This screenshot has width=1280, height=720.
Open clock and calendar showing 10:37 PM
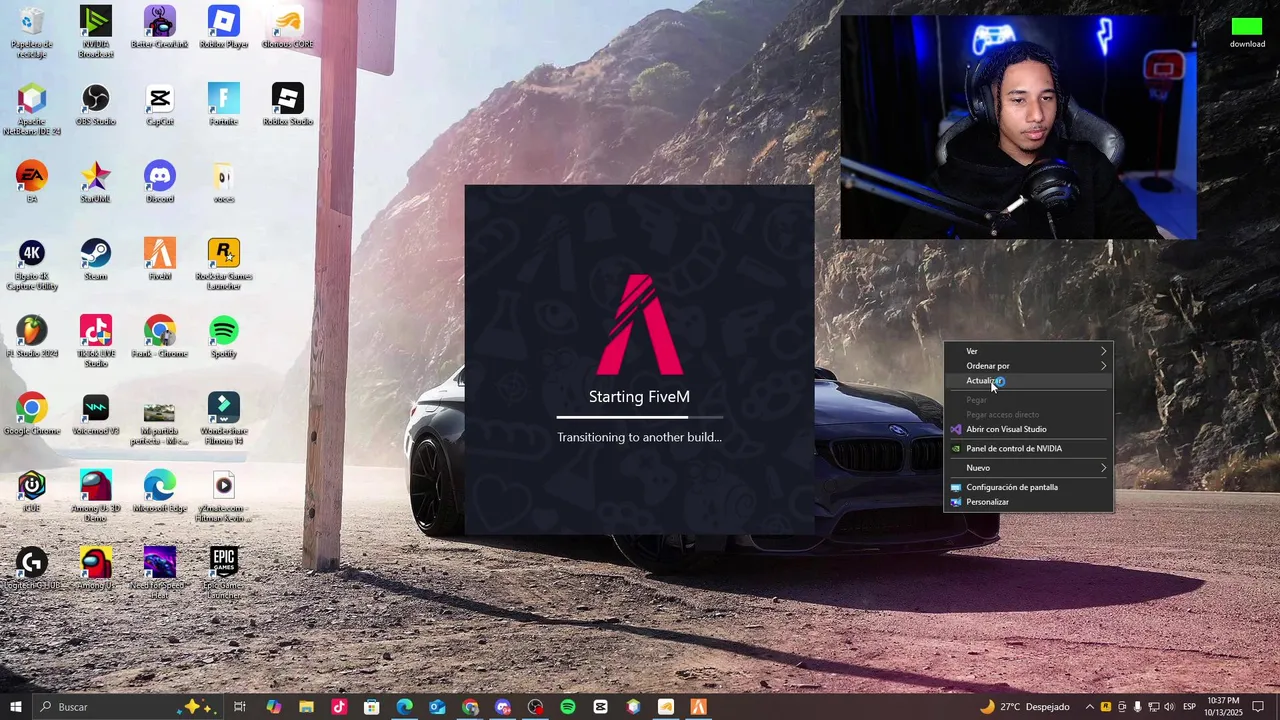[x=1224, y=707]
